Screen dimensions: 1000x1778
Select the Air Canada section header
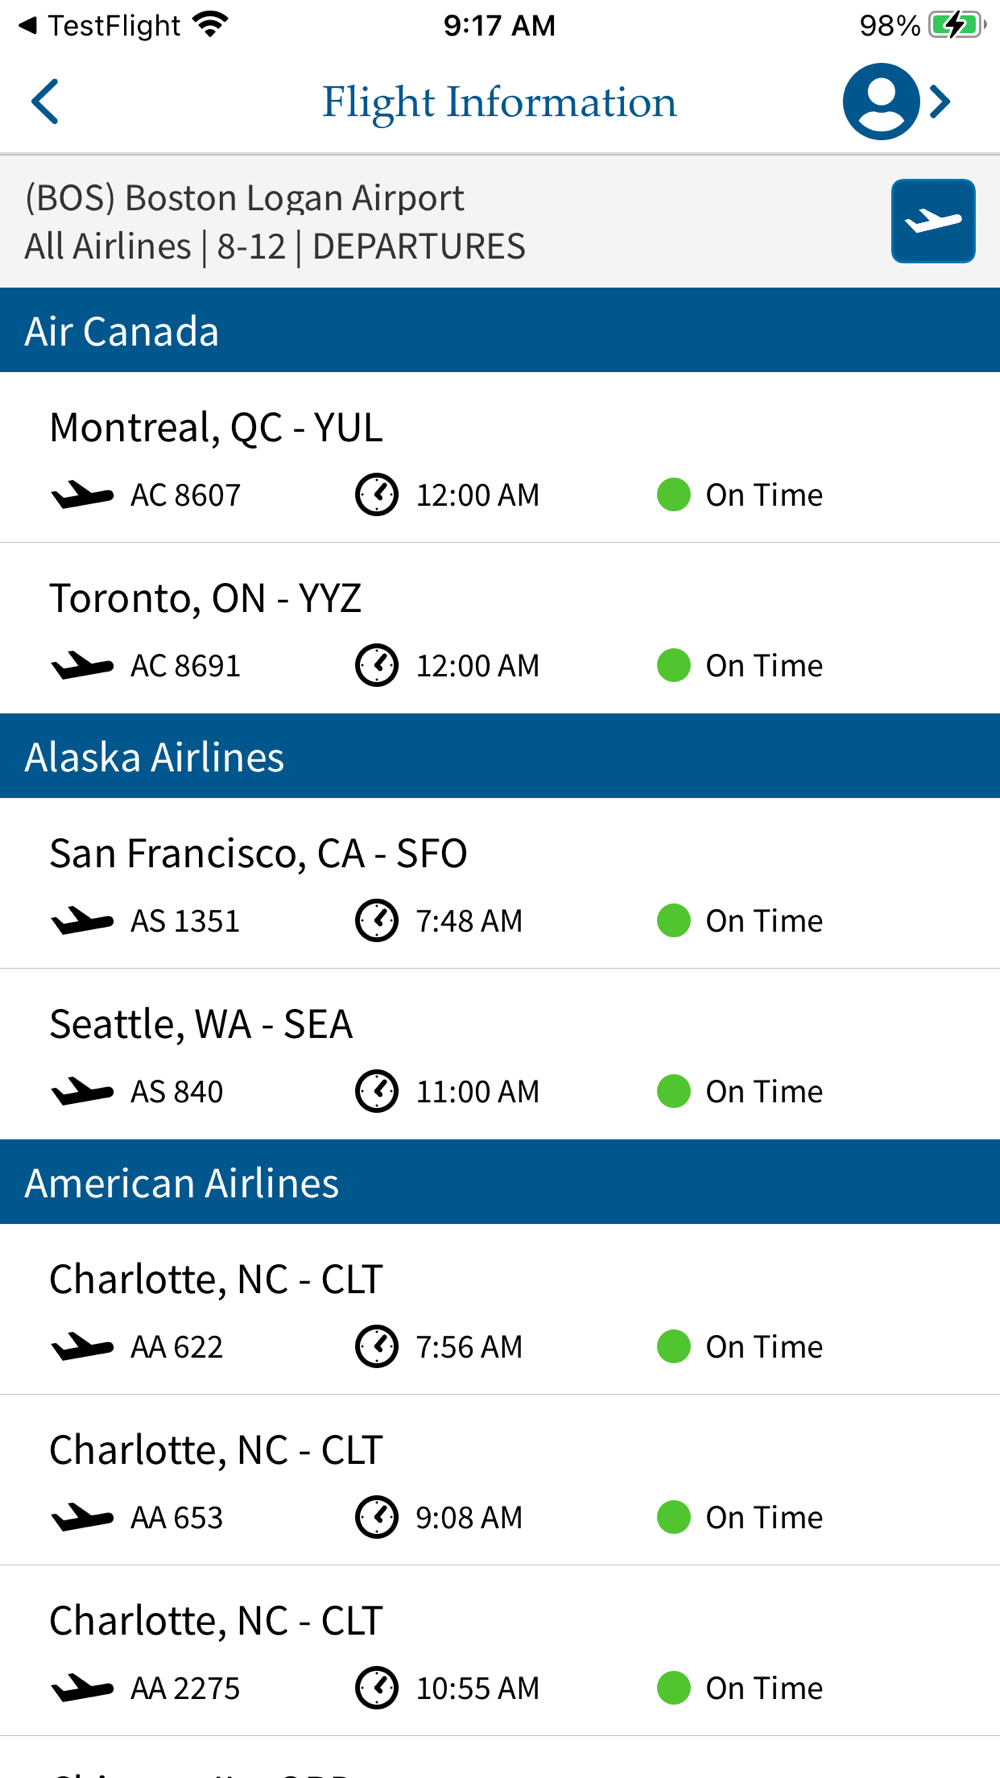coord(500,331)
